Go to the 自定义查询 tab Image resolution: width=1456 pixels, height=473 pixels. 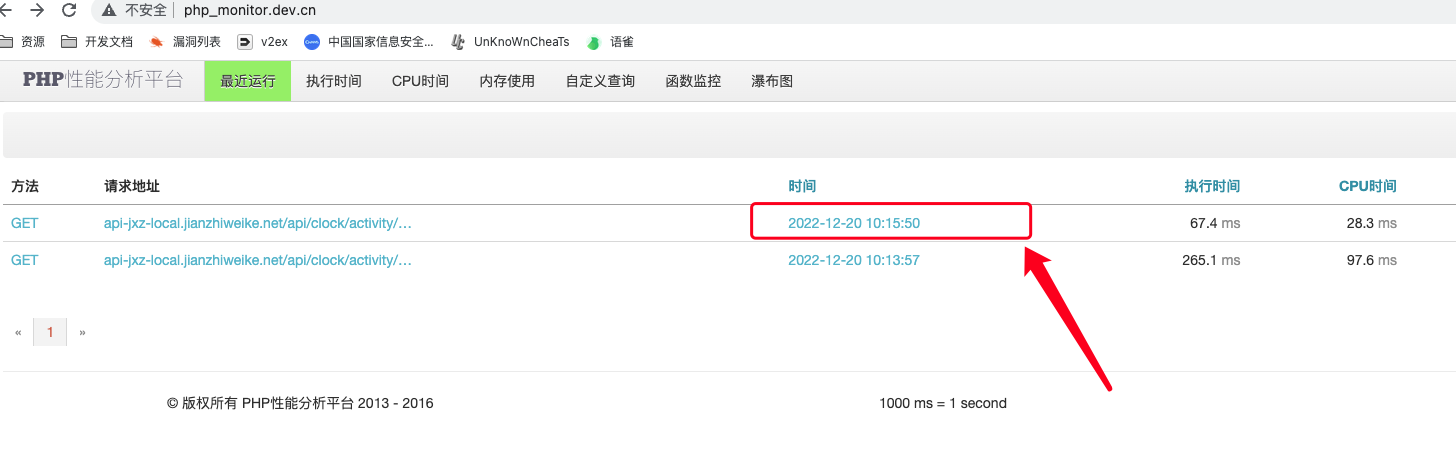tap(600, 81)
